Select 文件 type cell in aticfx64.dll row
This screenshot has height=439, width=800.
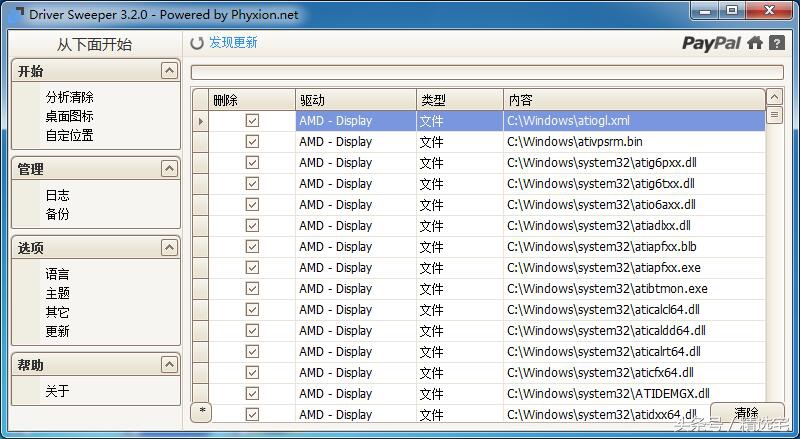point(460,373)
